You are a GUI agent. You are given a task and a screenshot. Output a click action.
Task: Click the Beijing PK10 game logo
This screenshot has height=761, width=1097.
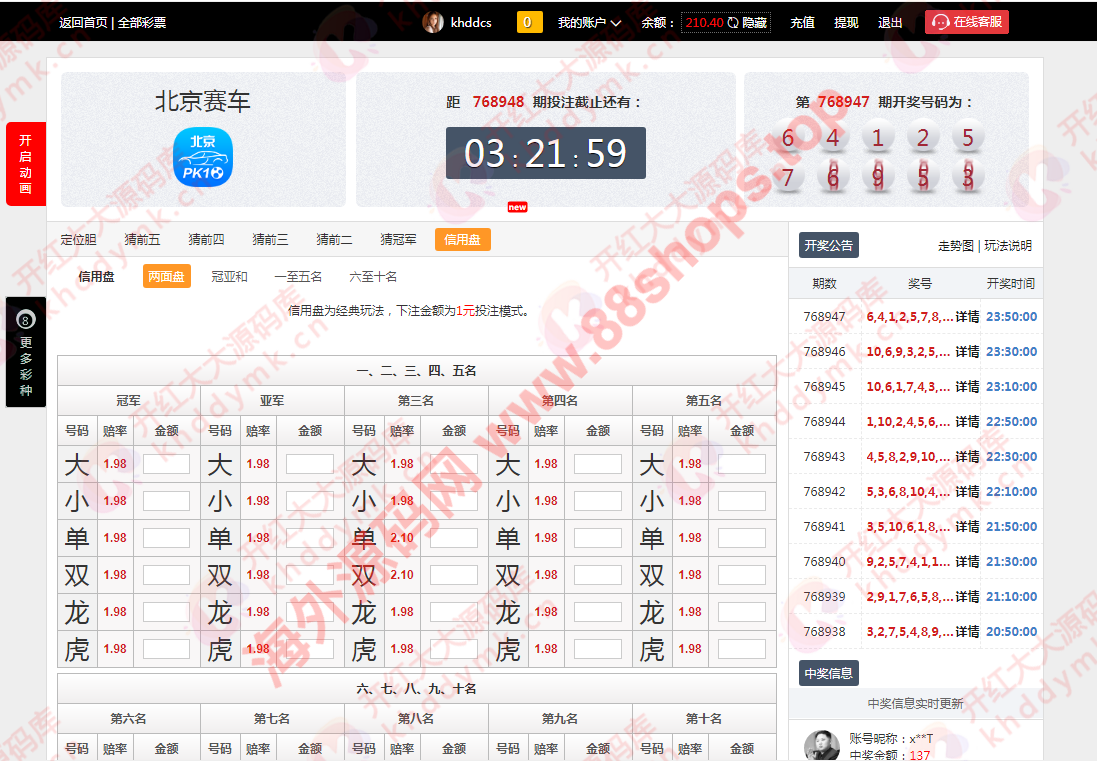[x=202, y=156]
